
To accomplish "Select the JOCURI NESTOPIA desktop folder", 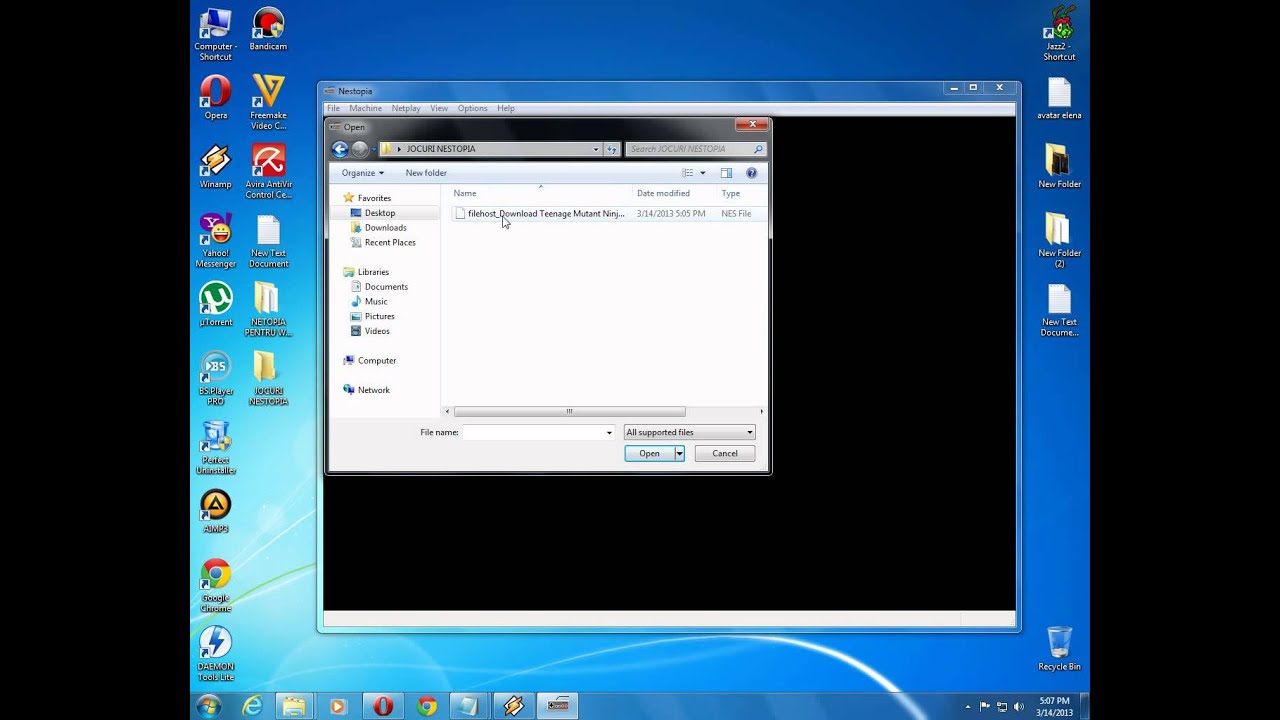I will pyautogui.click(x=268, y=379).
